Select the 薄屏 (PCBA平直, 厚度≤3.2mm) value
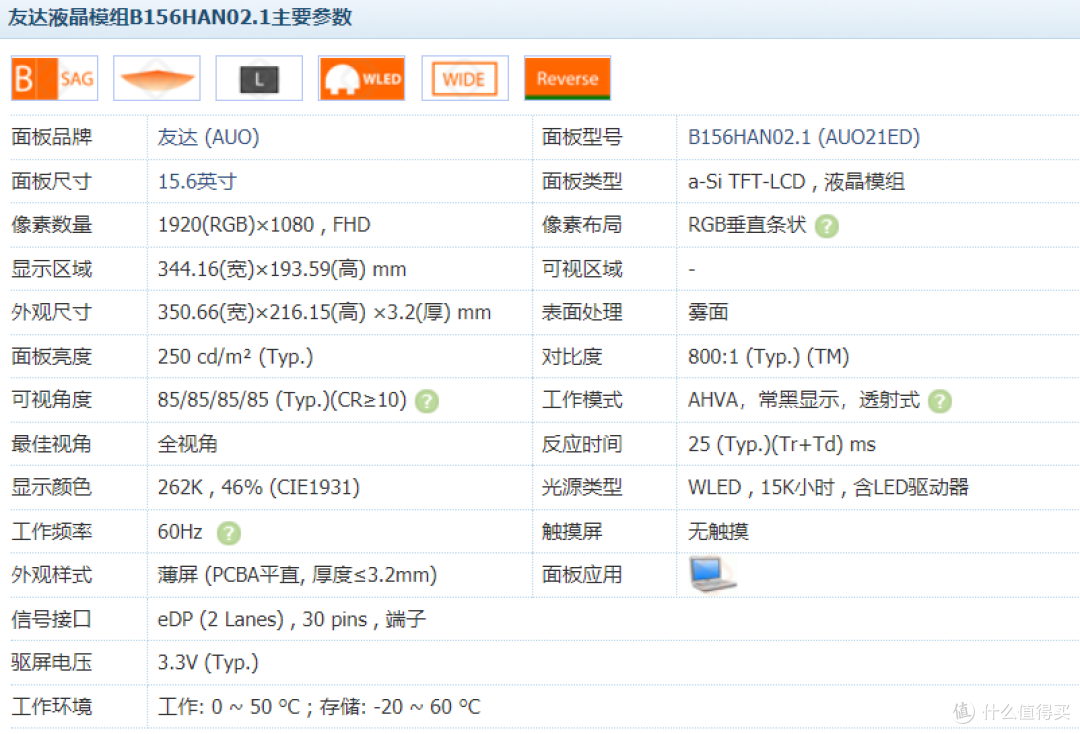 297,575
